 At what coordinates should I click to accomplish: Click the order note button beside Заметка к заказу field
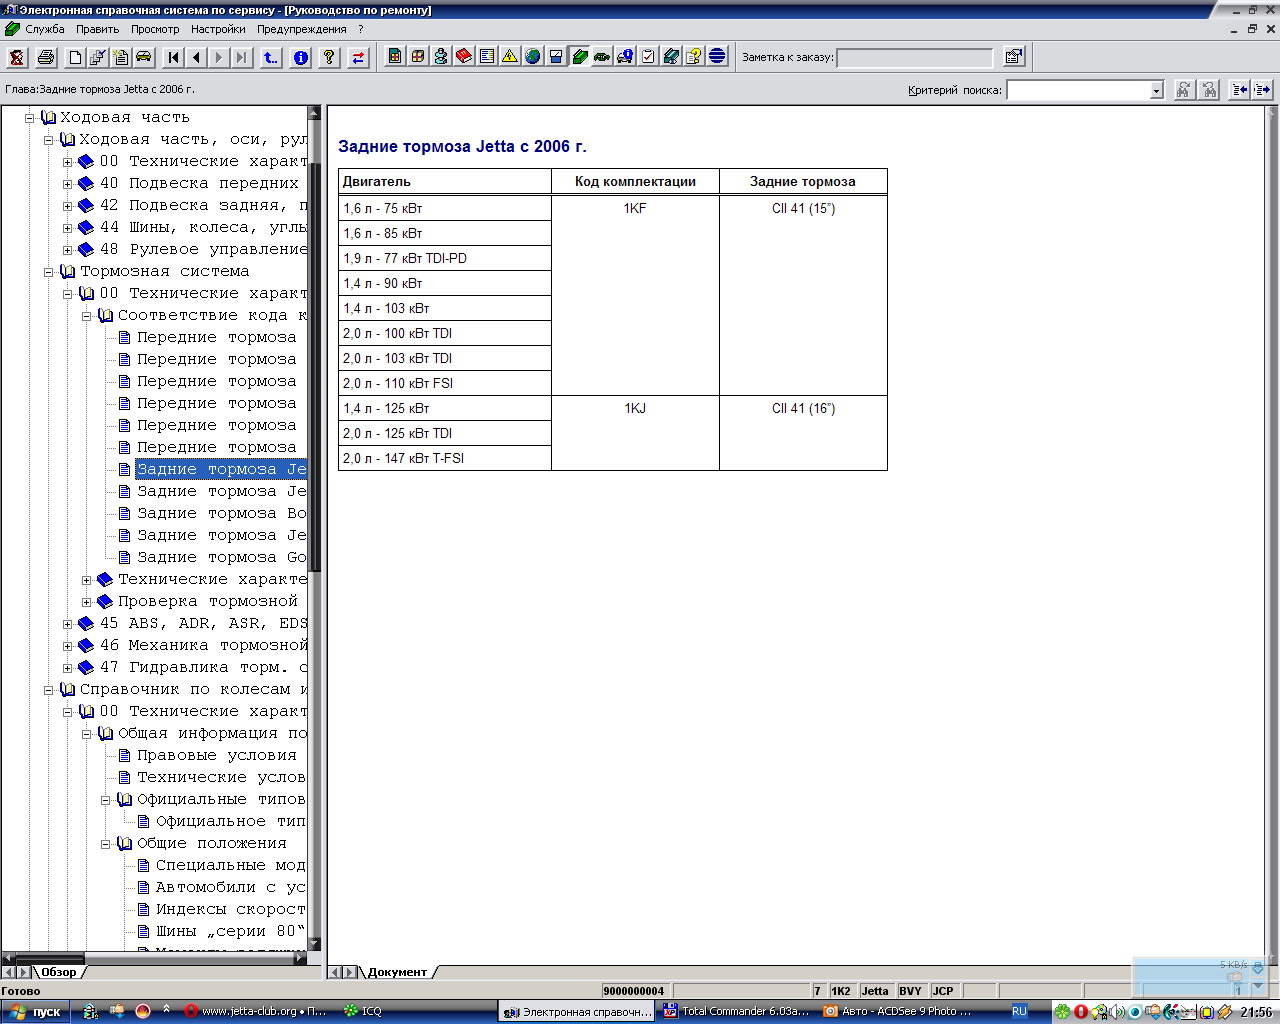click(1014, 57)
